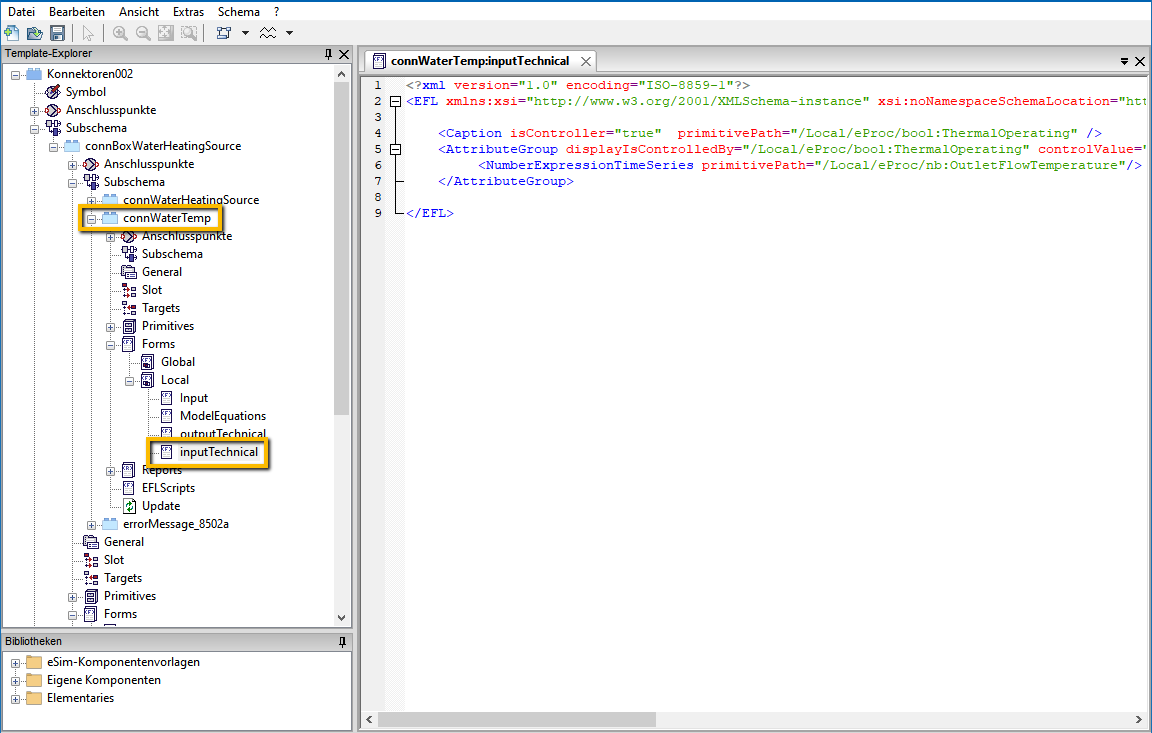Screen dimensions: 1152x733
Task: Expand the errorMessage_8502a node
Action: [x=91, y=525]
